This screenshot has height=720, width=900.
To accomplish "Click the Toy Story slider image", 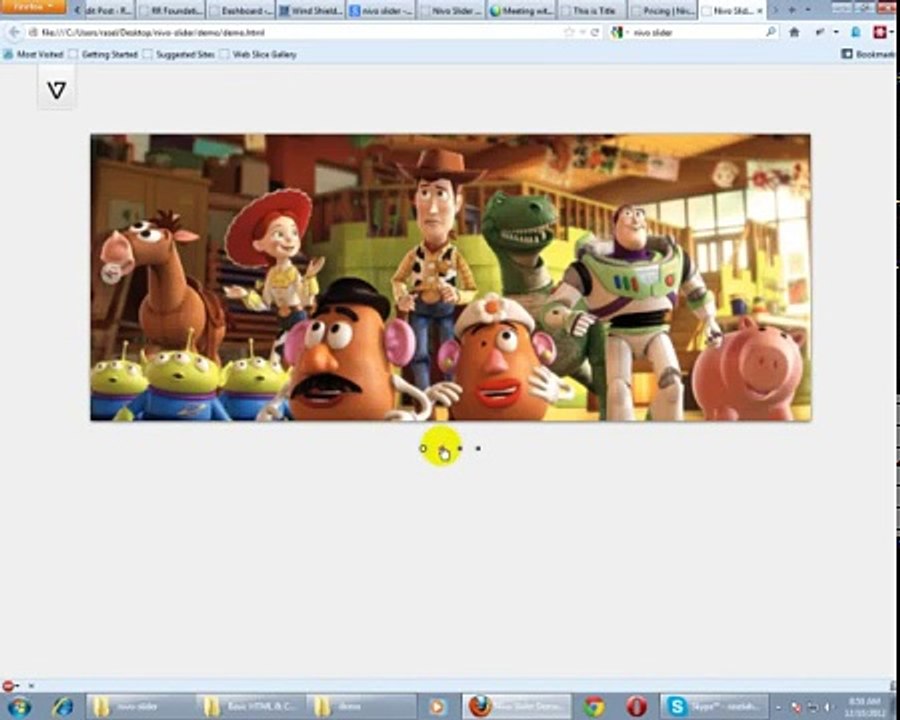I will pos(451,277).
